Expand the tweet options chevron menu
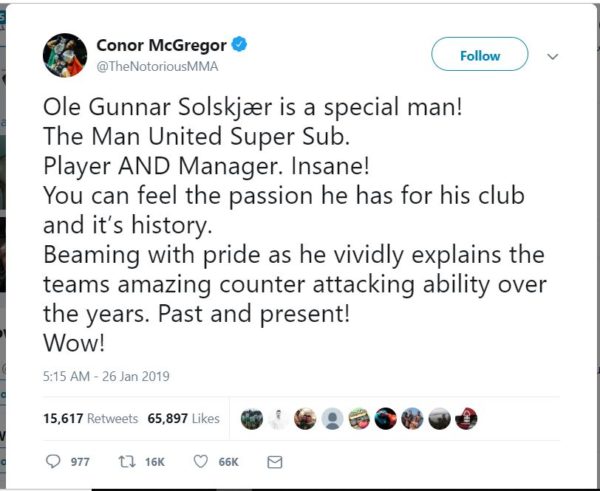The height and width of the screenshot is (491, 600). [553, 57]
